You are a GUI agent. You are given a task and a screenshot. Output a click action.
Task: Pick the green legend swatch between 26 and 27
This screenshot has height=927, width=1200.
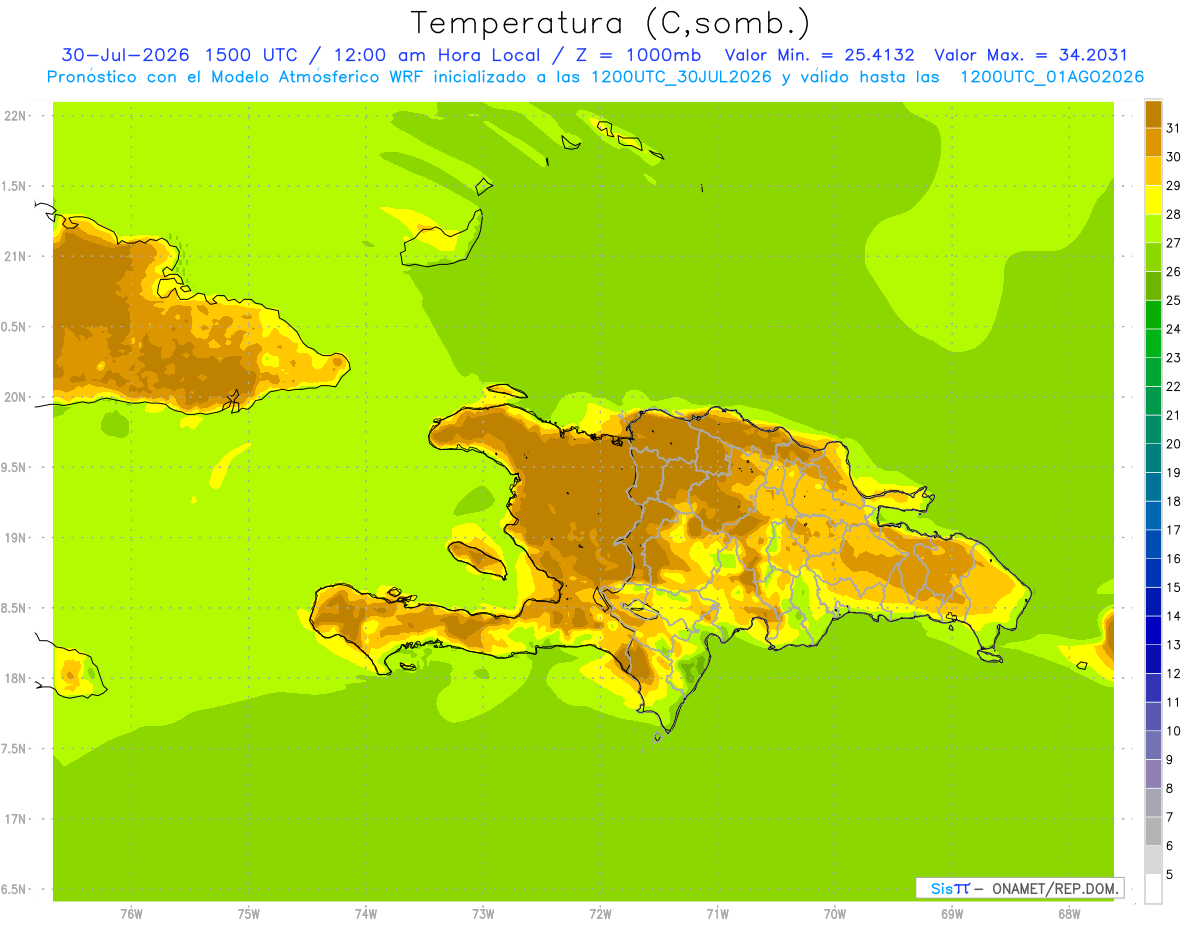(1153, 258)
